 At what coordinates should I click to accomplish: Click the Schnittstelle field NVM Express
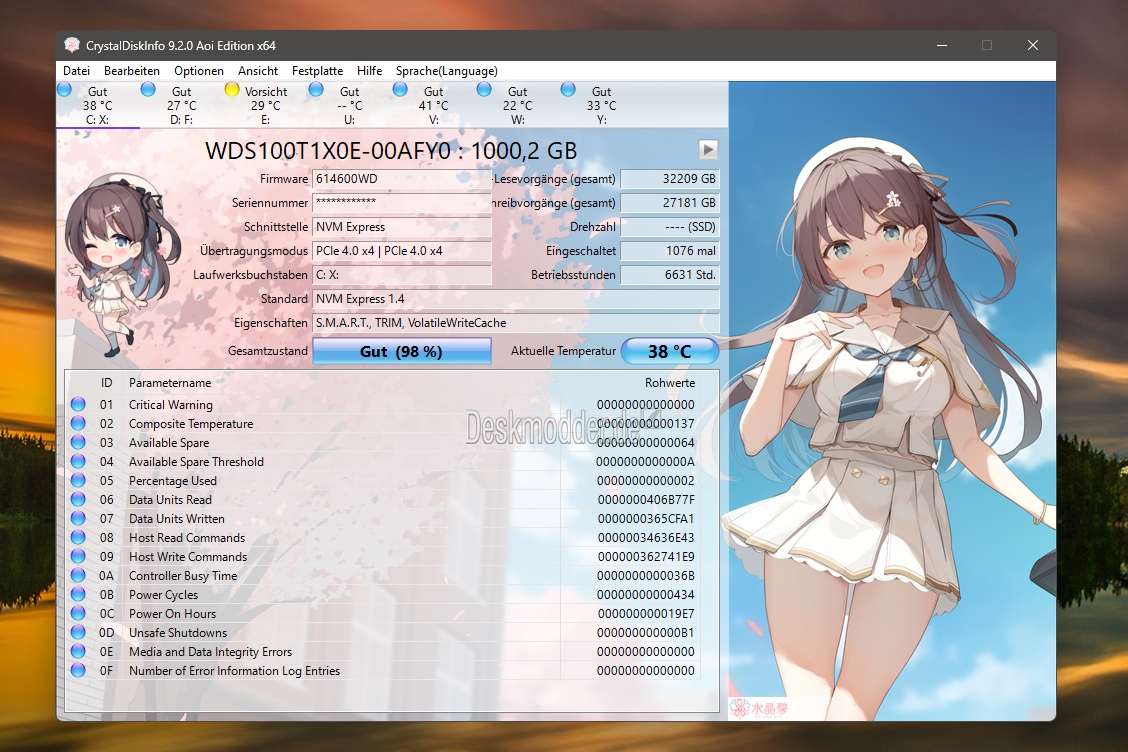pyautogui.click(x=401, y=227)
